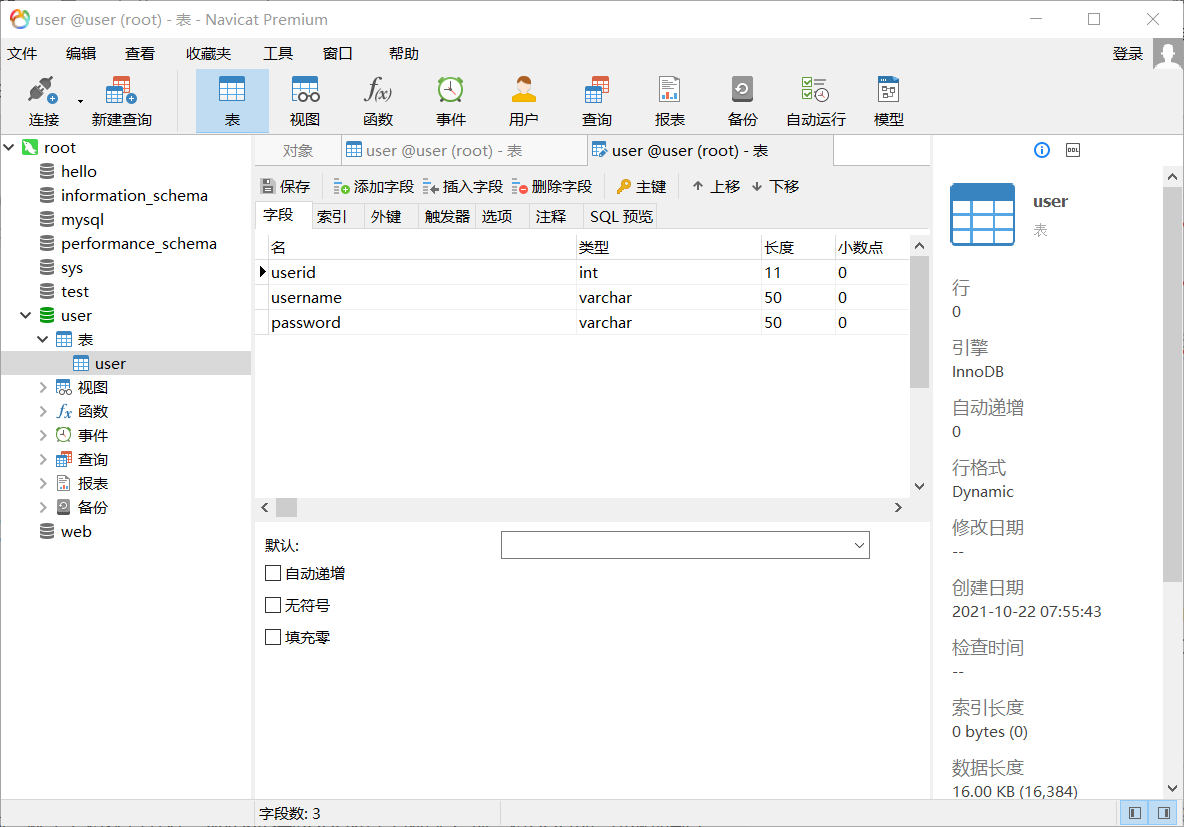Open the 事件 events toolbar icon
1184x827 pixels.
coord(451,101)
